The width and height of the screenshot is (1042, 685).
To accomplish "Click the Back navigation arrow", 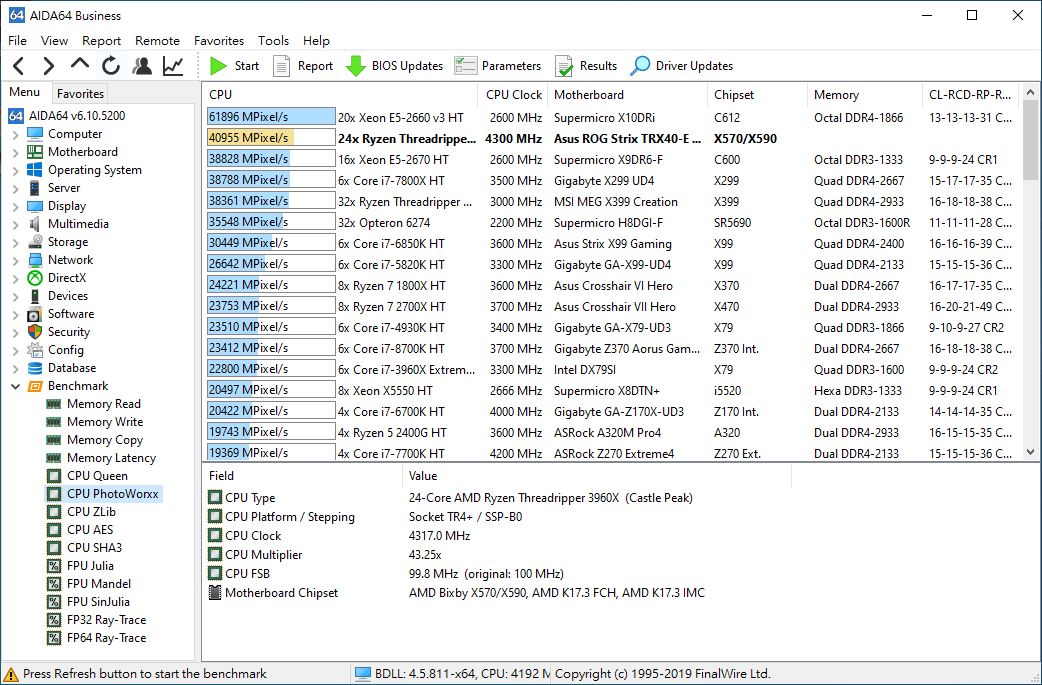I will coord(19,66).
